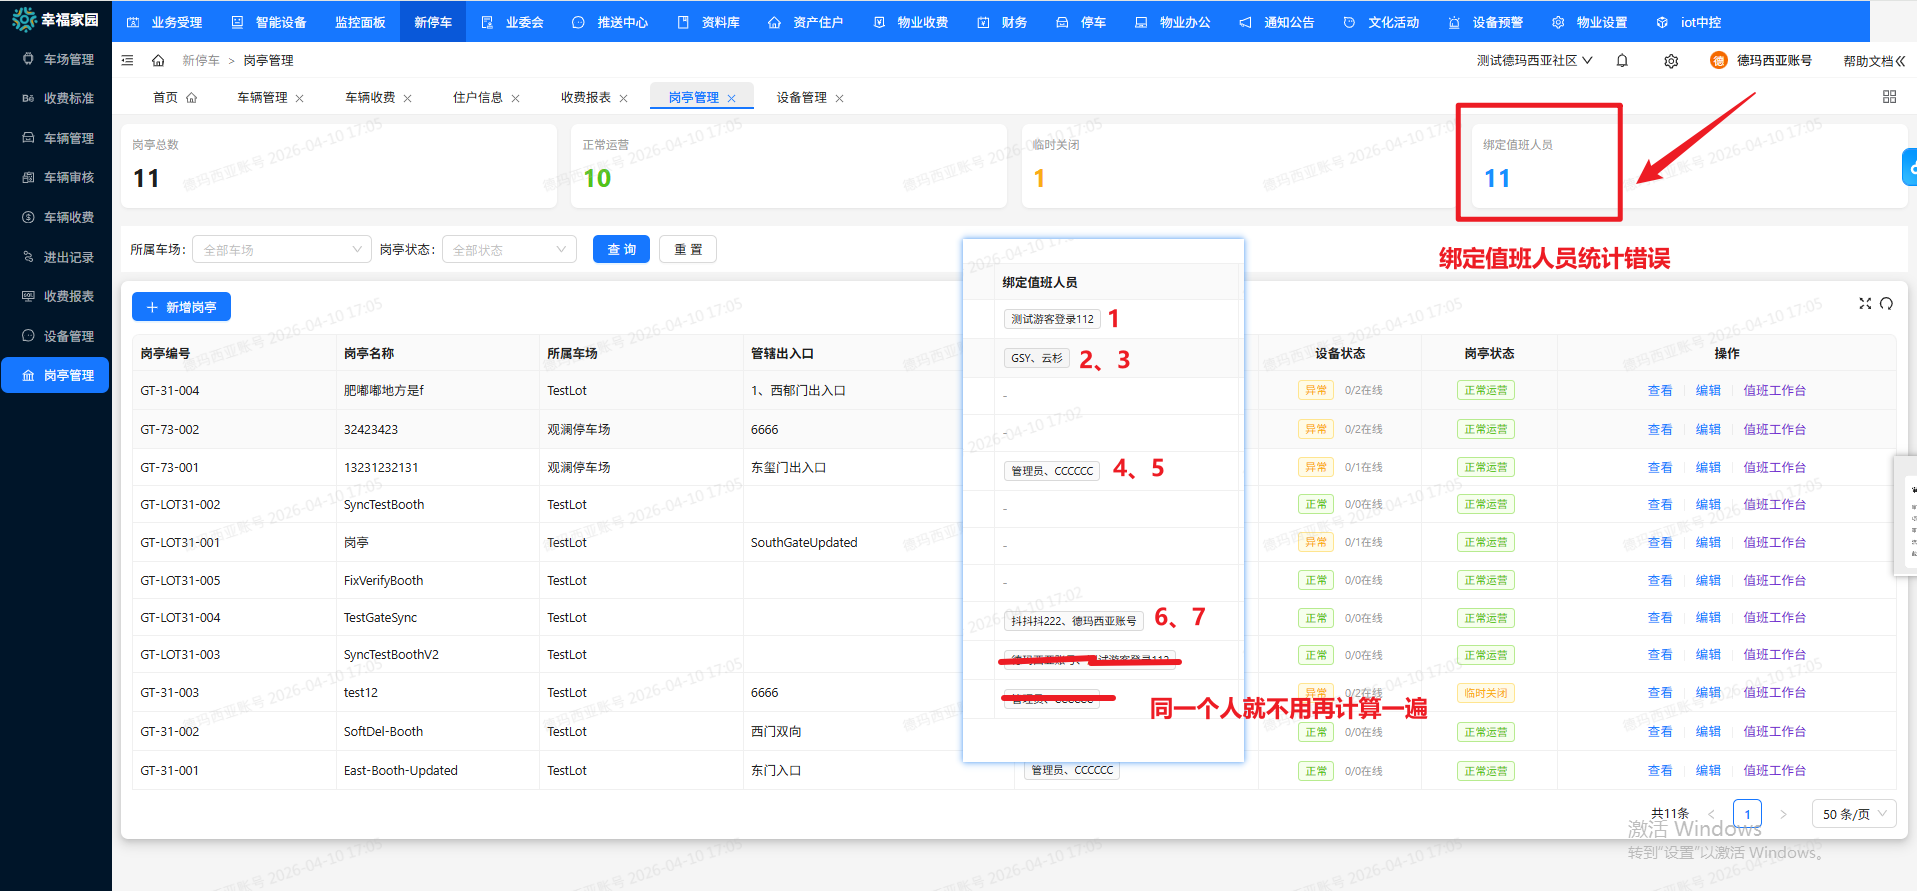Open 值班工作台 for booth GT-31-004
This screenshot has height=891, width=1917.
coord(1774,391)
